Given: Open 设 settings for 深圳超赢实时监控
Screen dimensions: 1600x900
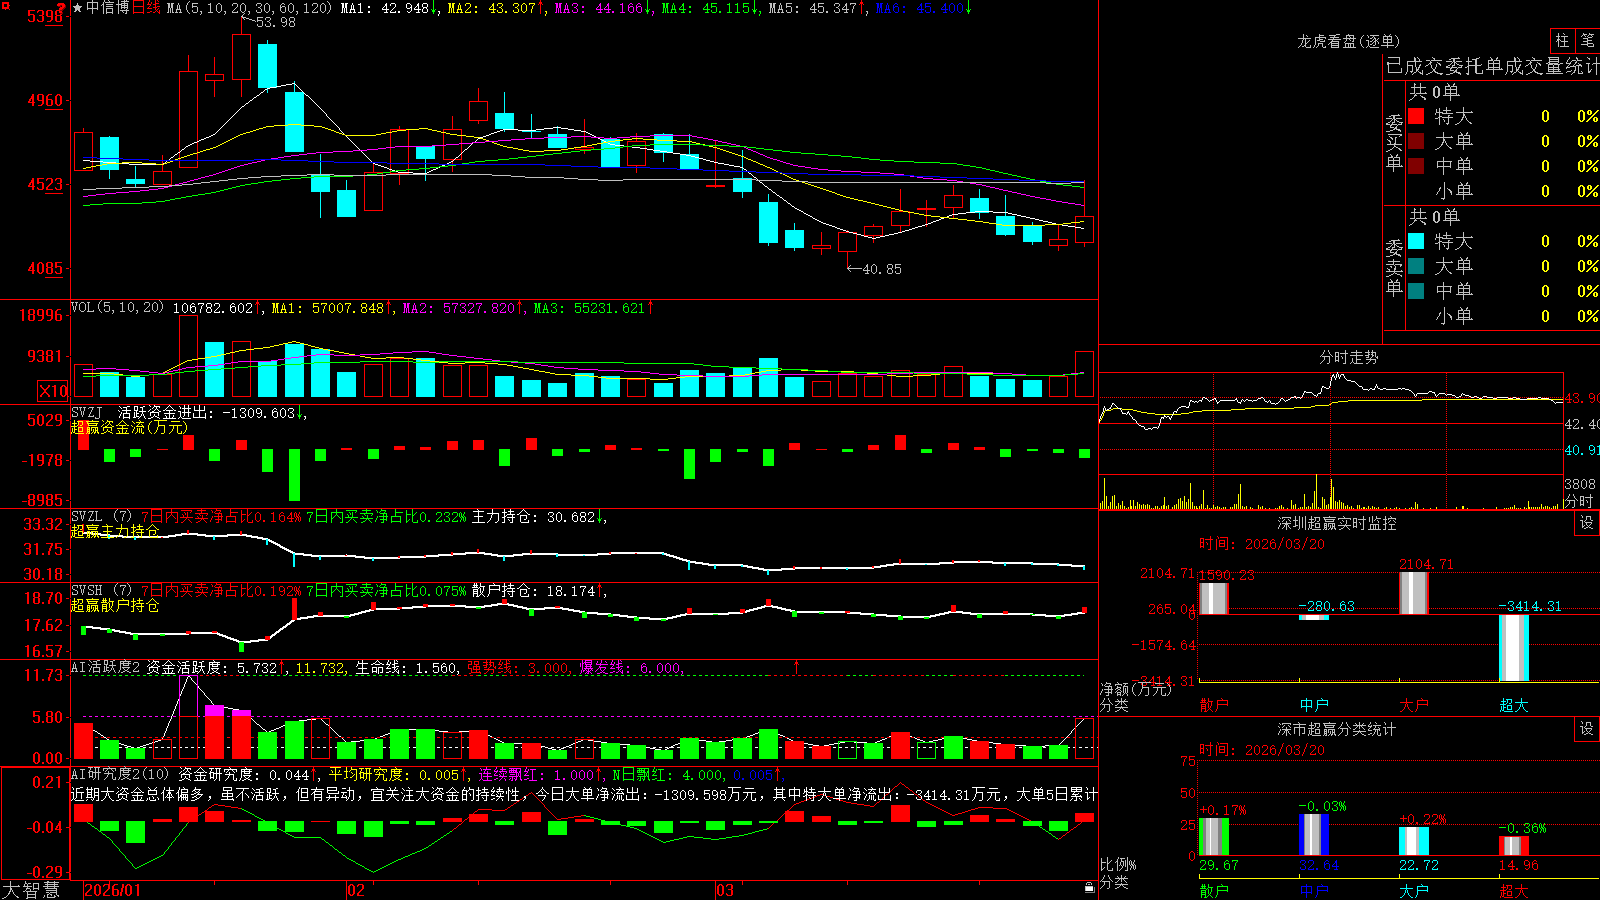Looking at the screenshot, I should coord(1587,523).
